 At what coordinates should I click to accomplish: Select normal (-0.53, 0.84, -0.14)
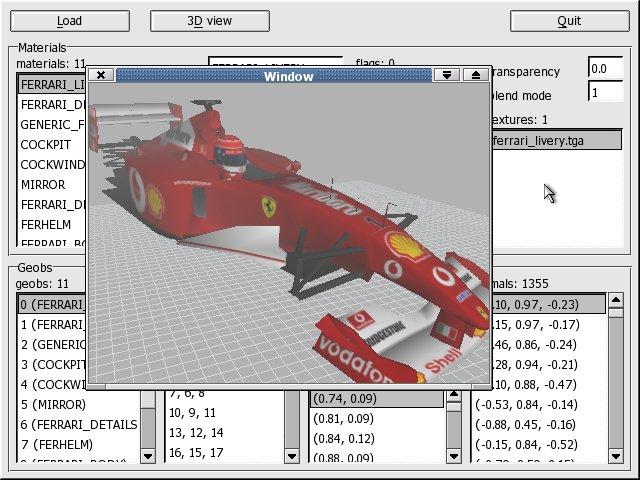click(539, 404)
